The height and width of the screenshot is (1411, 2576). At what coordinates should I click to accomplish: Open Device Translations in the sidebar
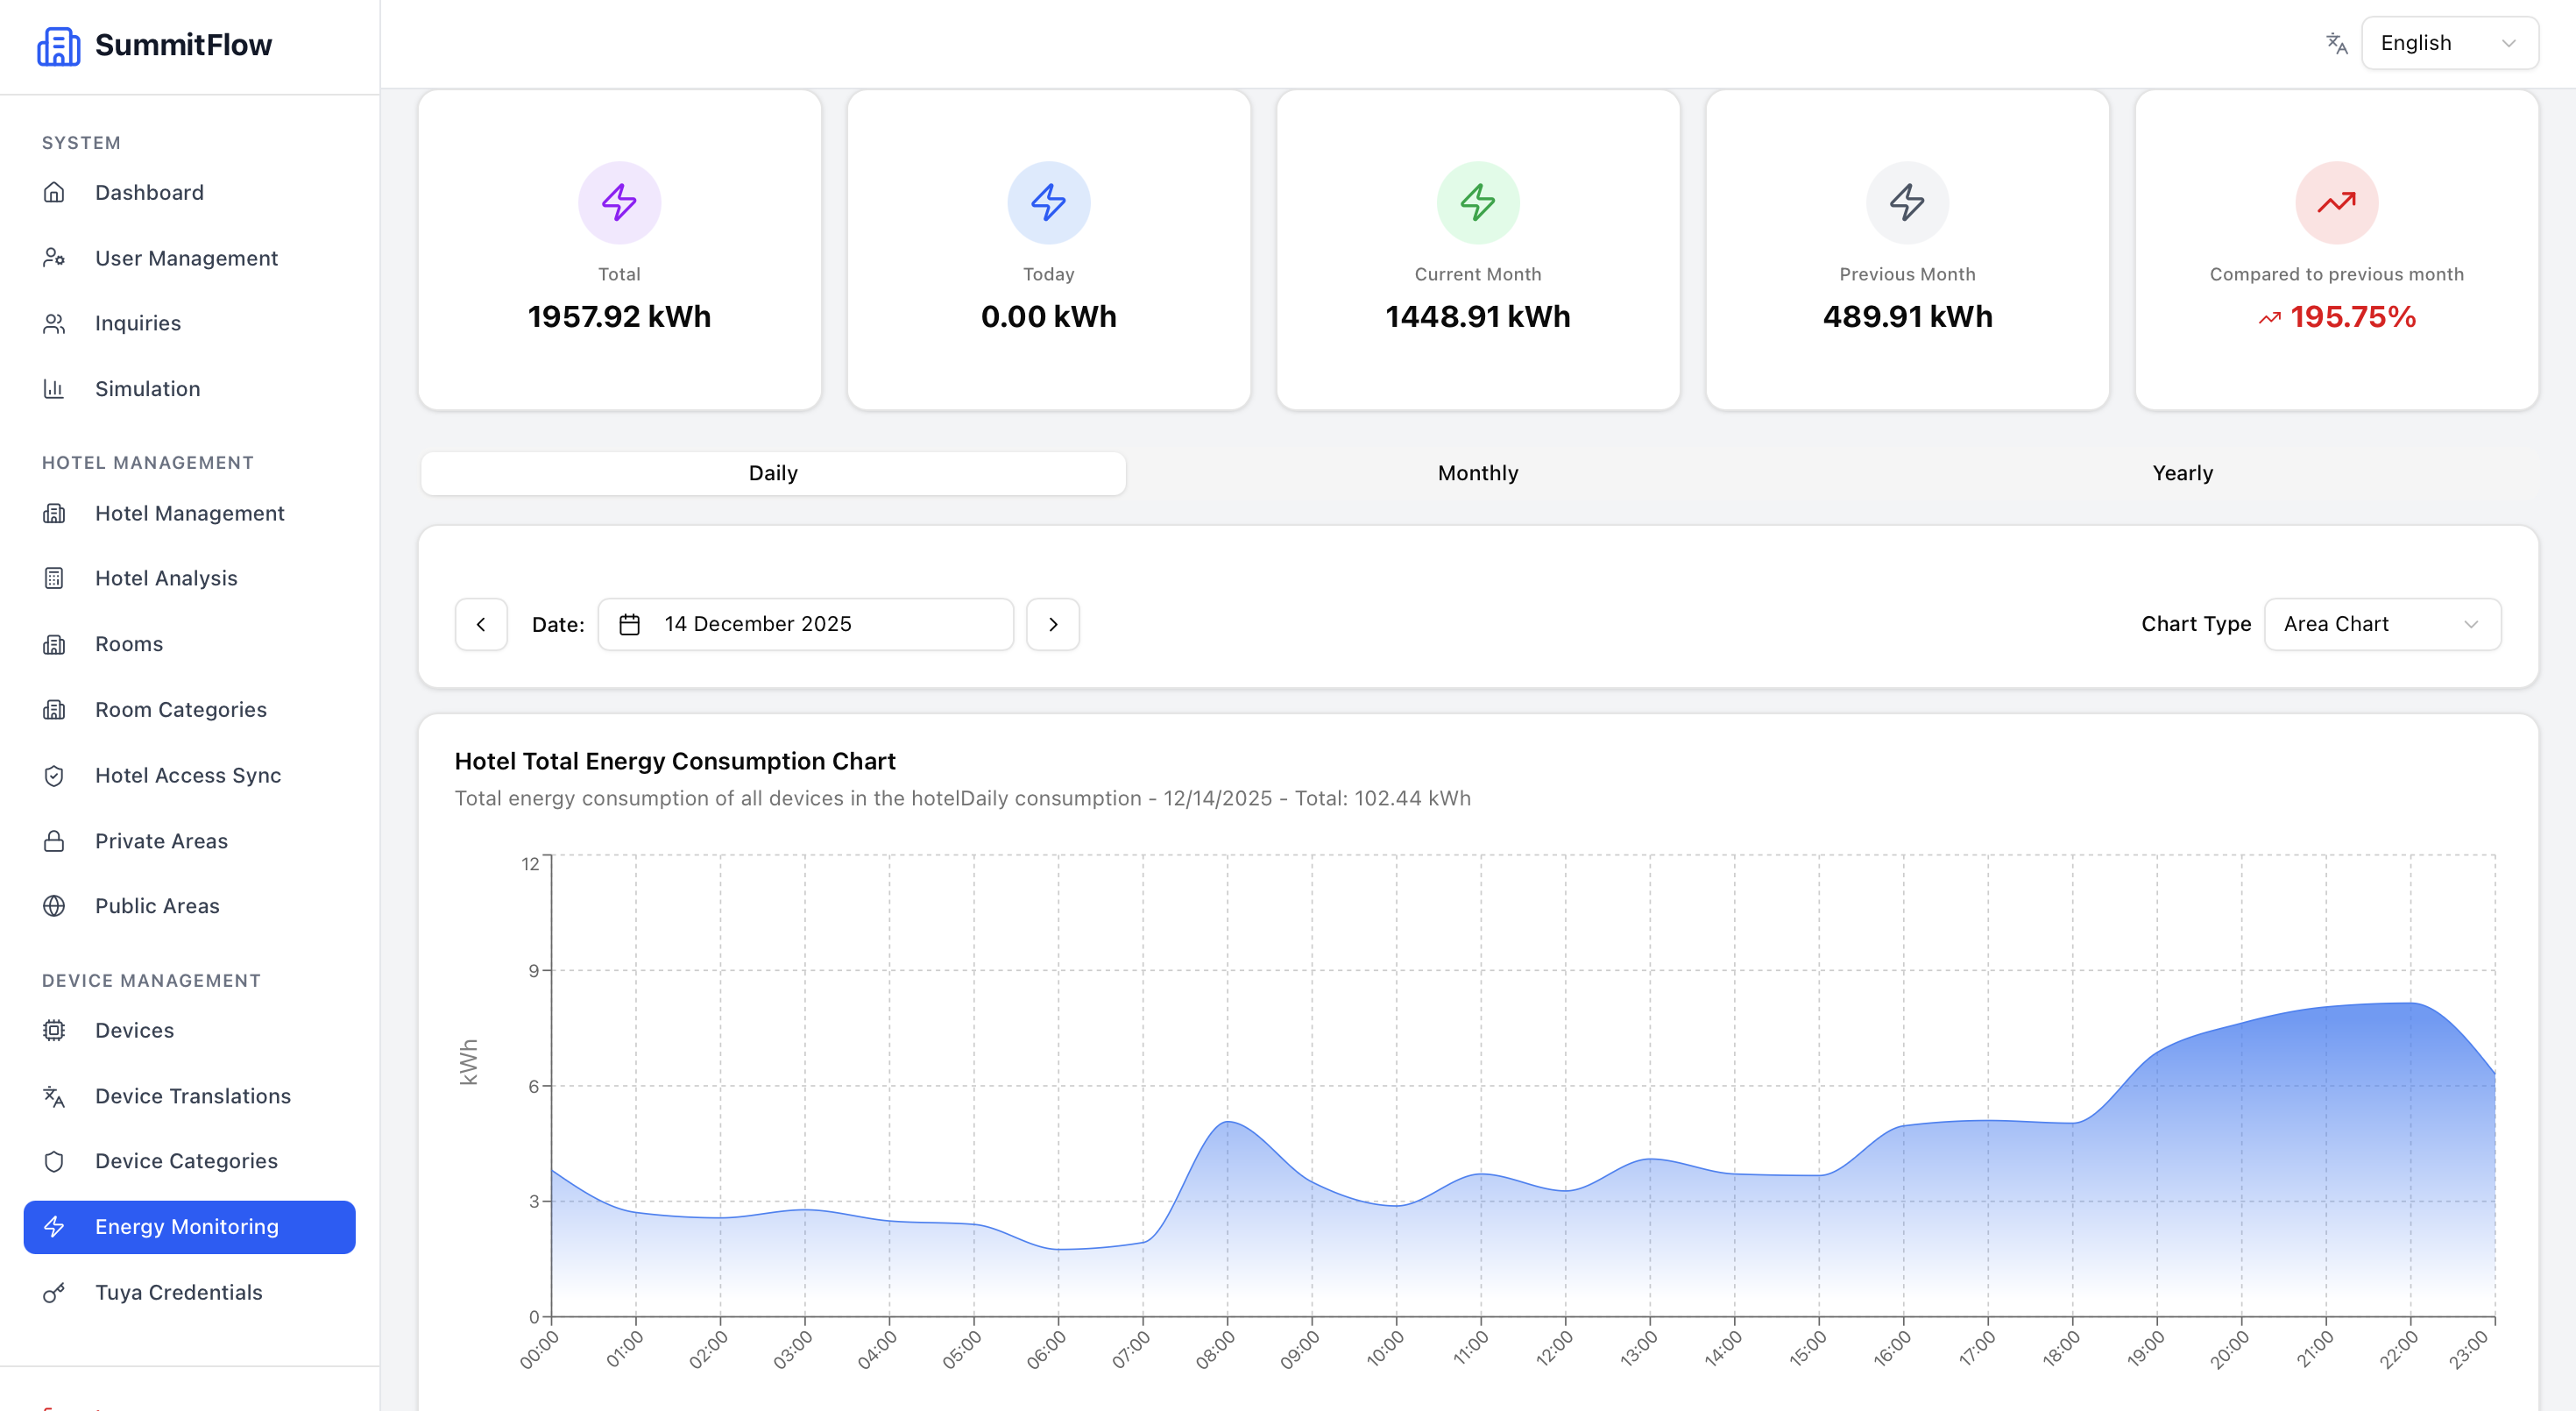pos(192,1096)
